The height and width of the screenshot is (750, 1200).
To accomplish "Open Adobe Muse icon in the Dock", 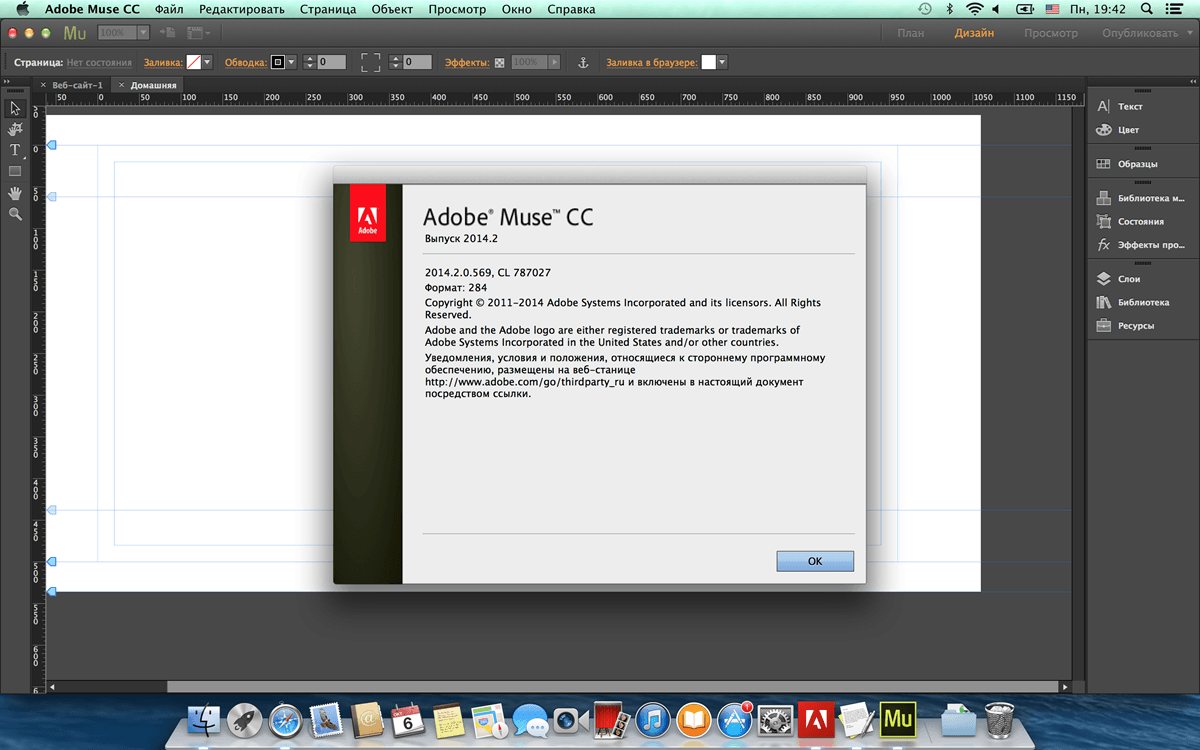I will [899, 719].
